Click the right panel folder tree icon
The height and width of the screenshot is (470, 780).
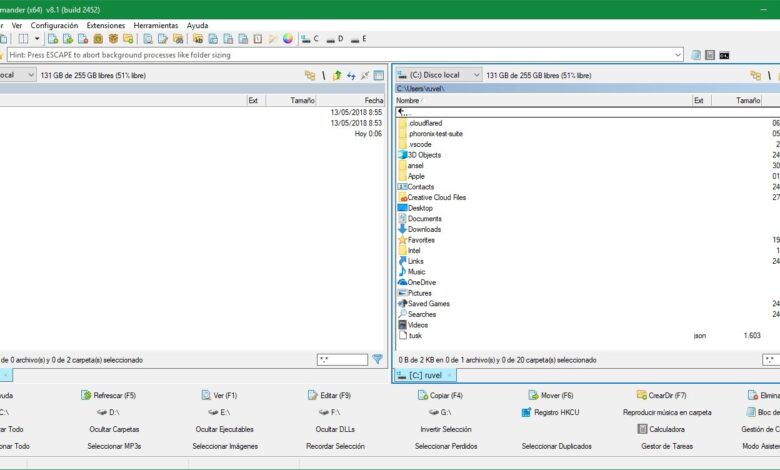(x=755, y=76)
